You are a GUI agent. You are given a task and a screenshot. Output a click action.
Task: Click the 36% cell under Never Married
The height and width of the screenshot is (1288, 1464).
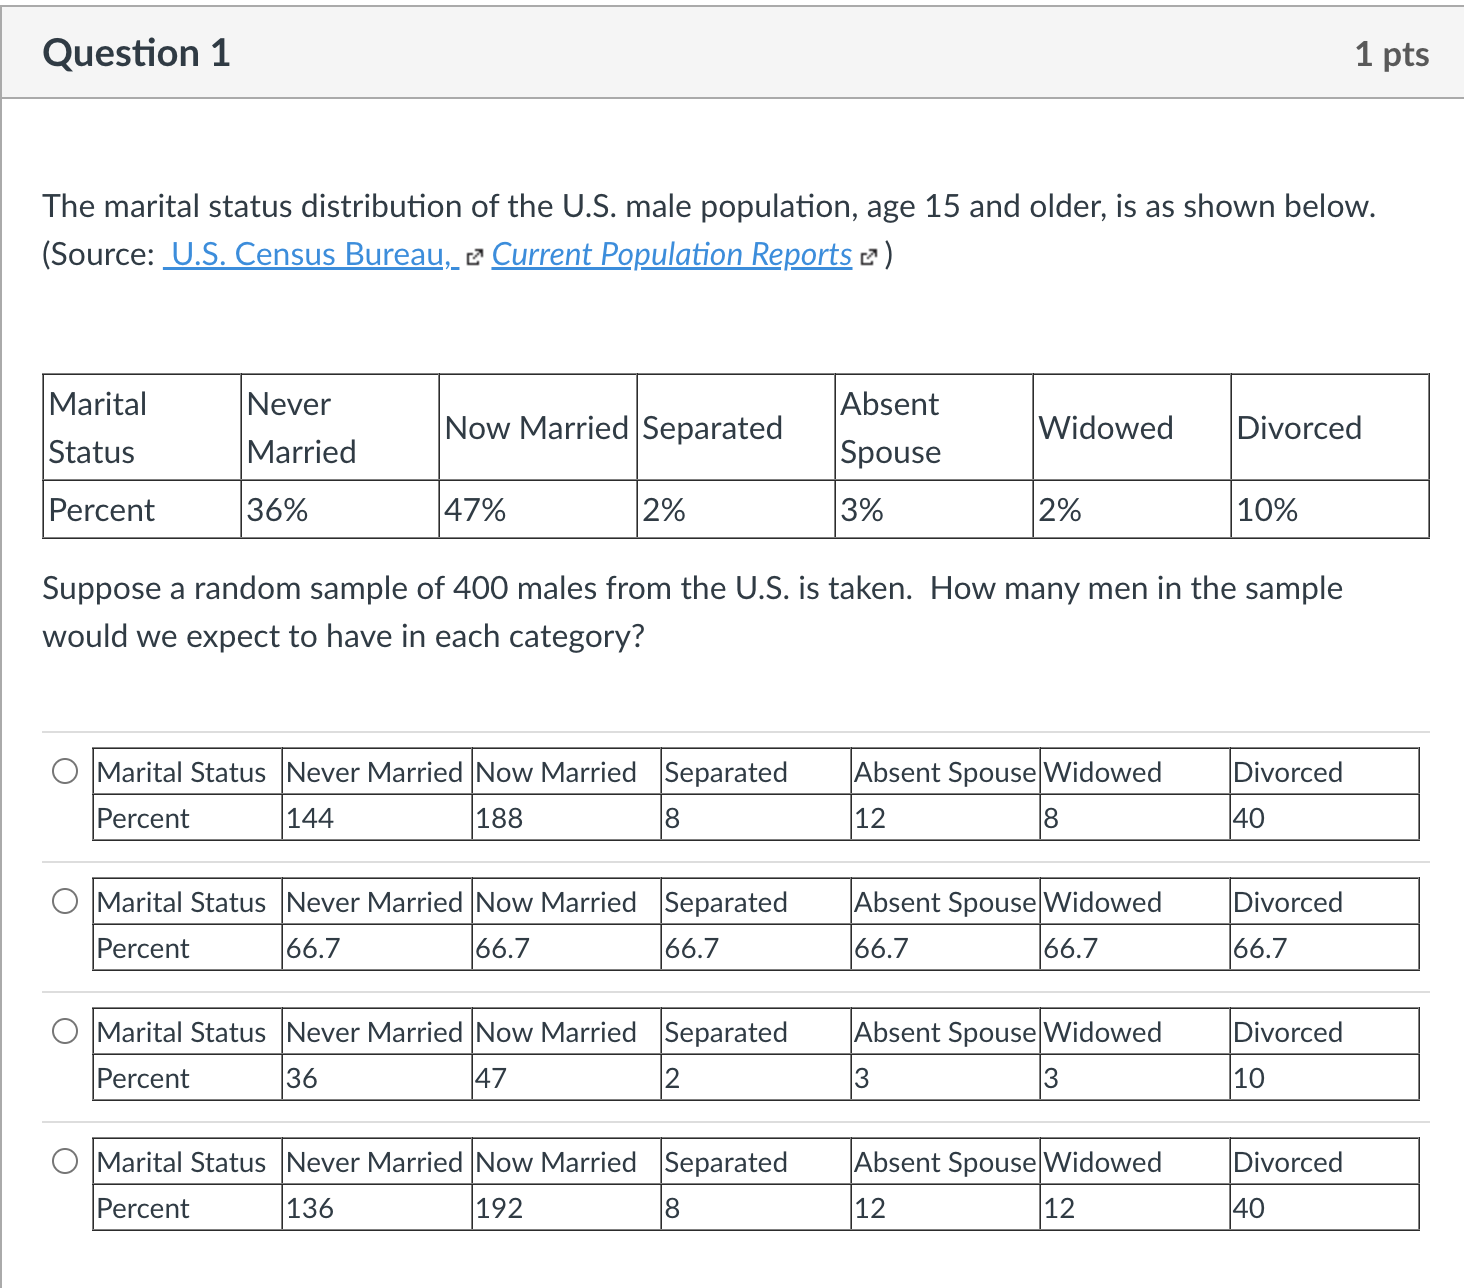(276, 510)
